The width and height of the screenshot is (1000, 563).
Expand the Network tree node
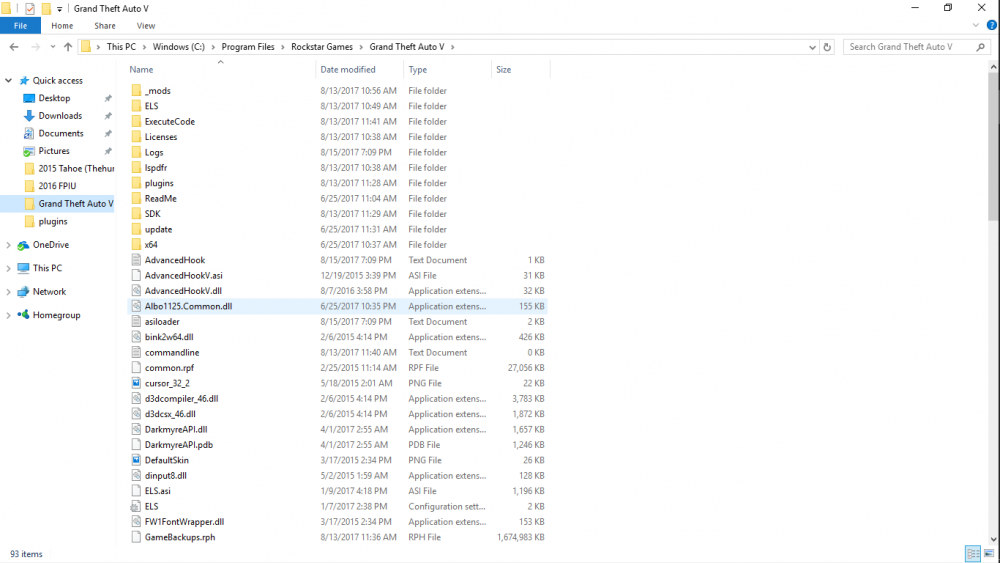tap(9, 292)
